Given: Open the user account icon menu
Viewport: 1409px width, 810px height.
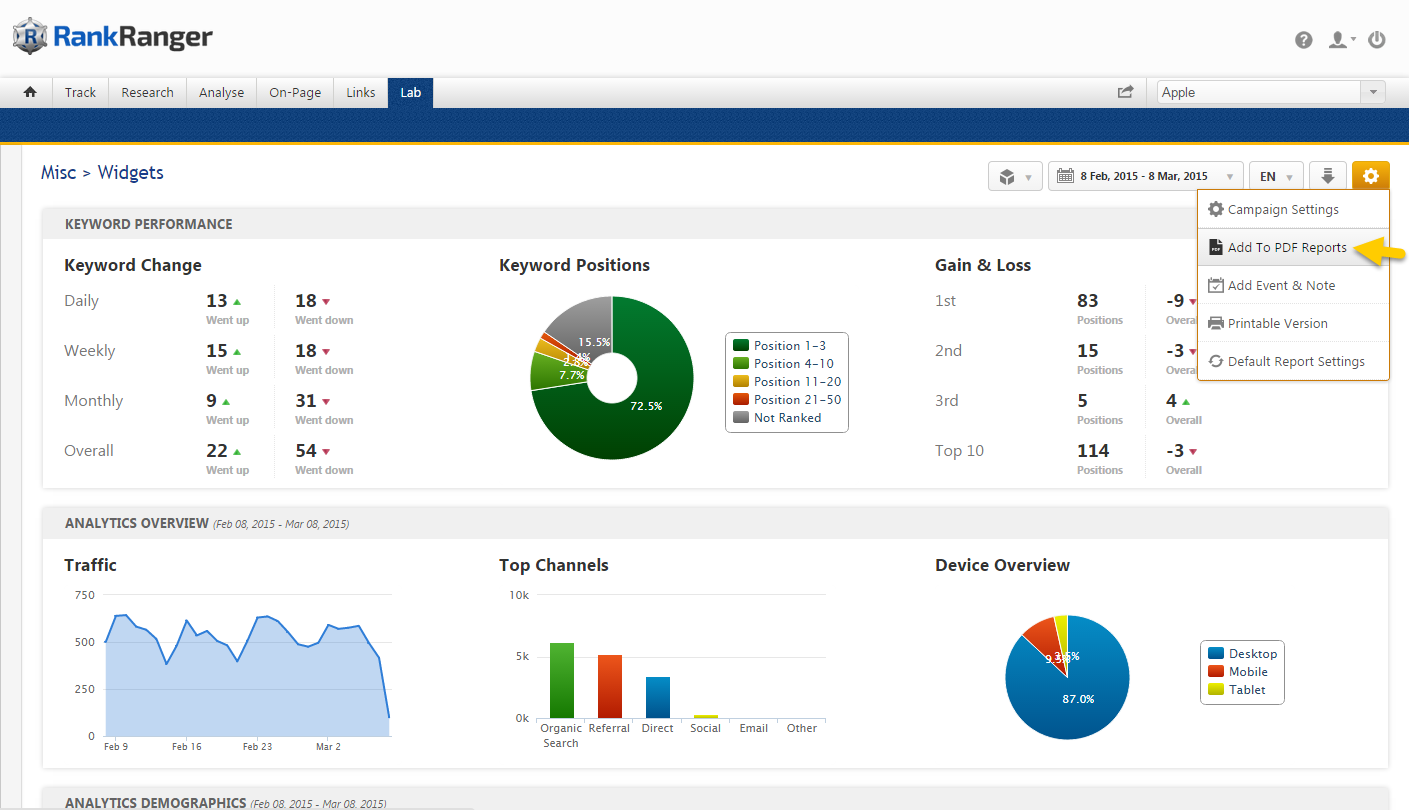Looking at the screenshot, I should 1340,40.
